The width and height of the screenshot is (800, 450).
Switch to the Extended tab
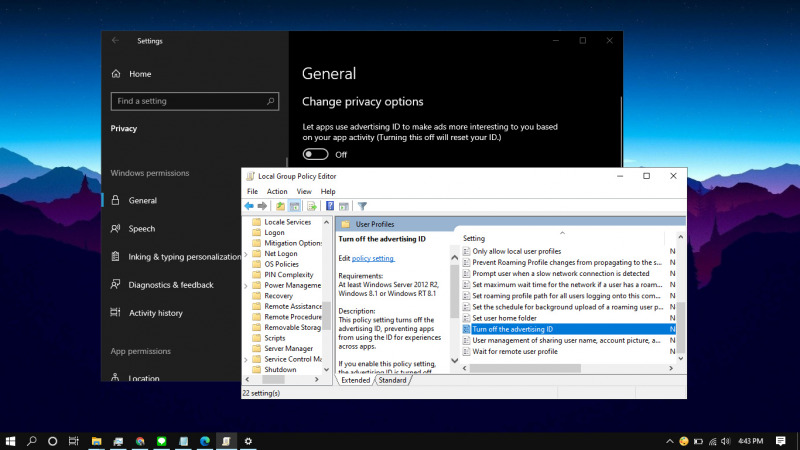coord(356,380)
